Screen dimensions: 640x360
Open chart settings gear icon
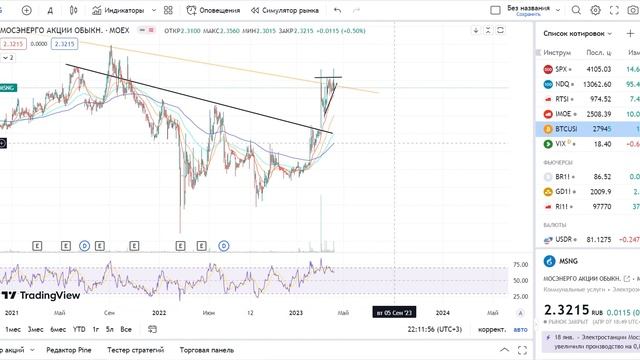(596, 10)
